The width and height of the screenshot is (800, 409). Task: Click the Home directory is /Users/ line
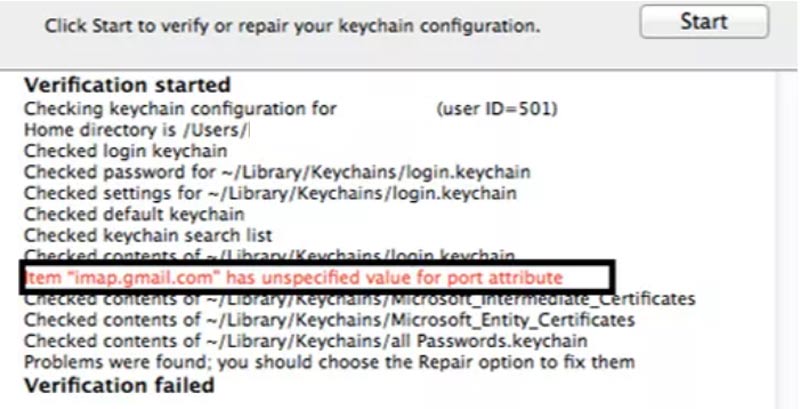[137, 130]
